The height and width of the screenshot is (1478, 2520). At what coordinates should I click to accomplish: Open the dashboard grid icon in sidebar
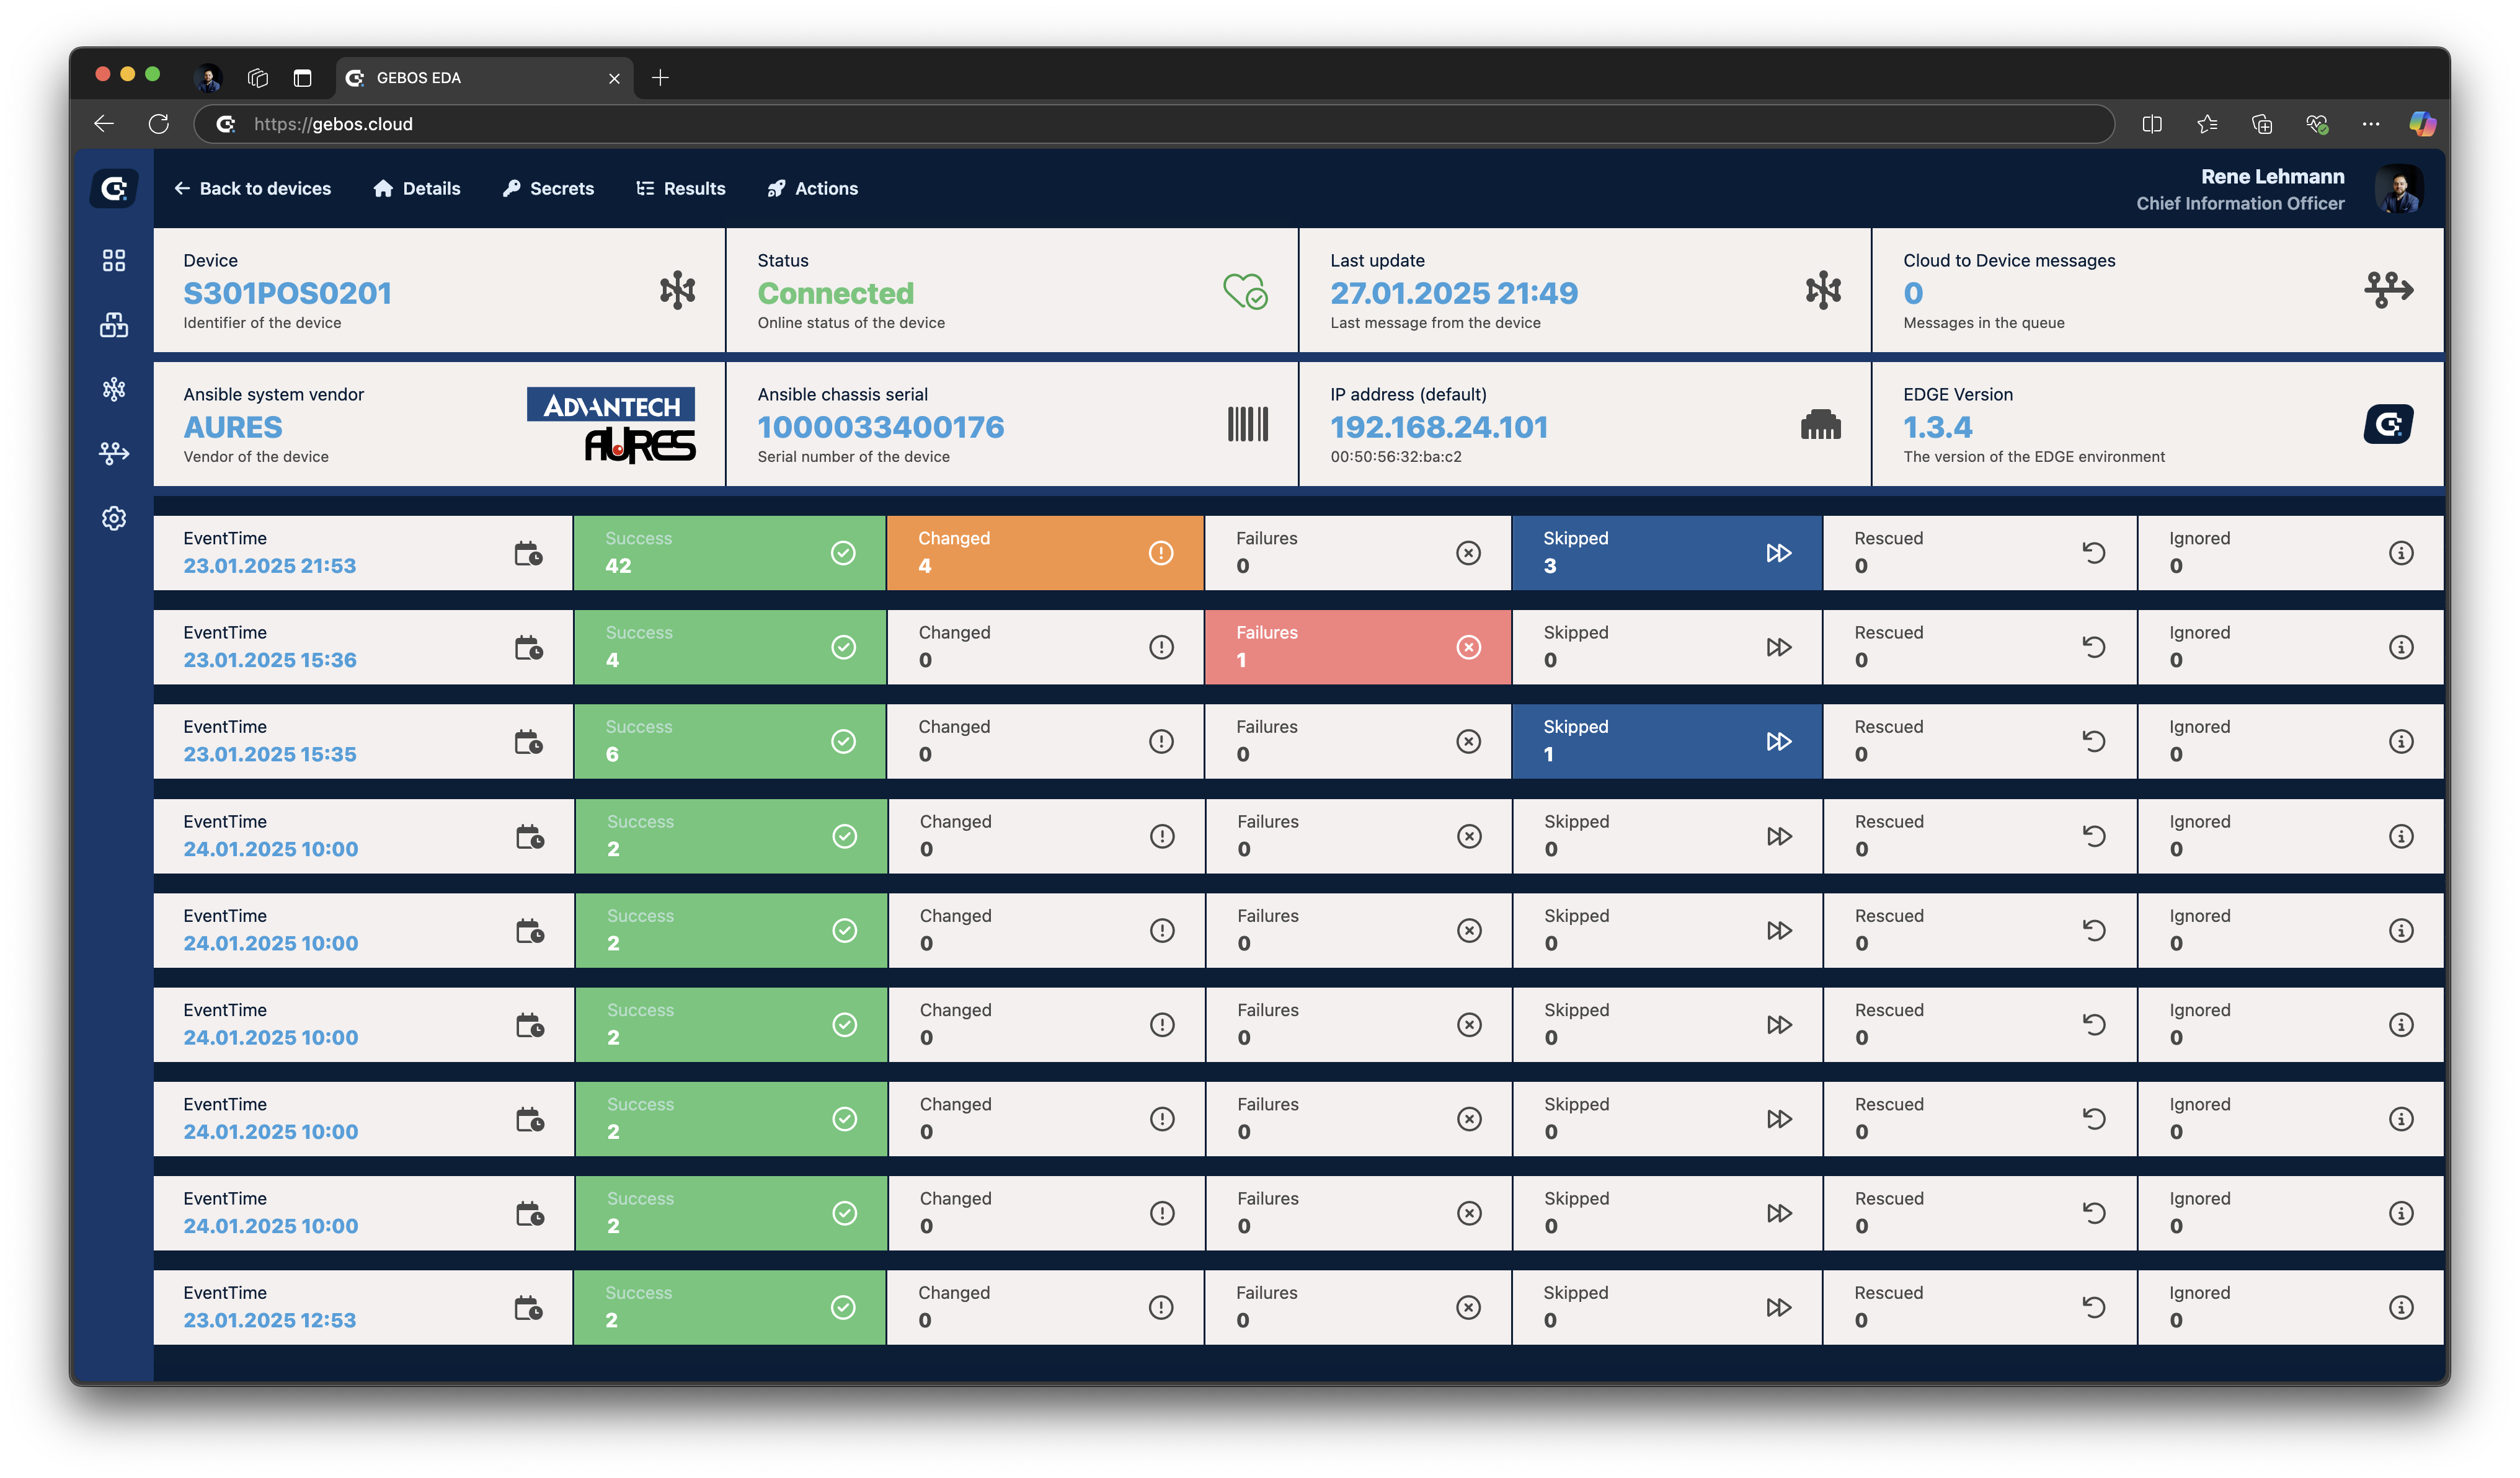[114, 260]
